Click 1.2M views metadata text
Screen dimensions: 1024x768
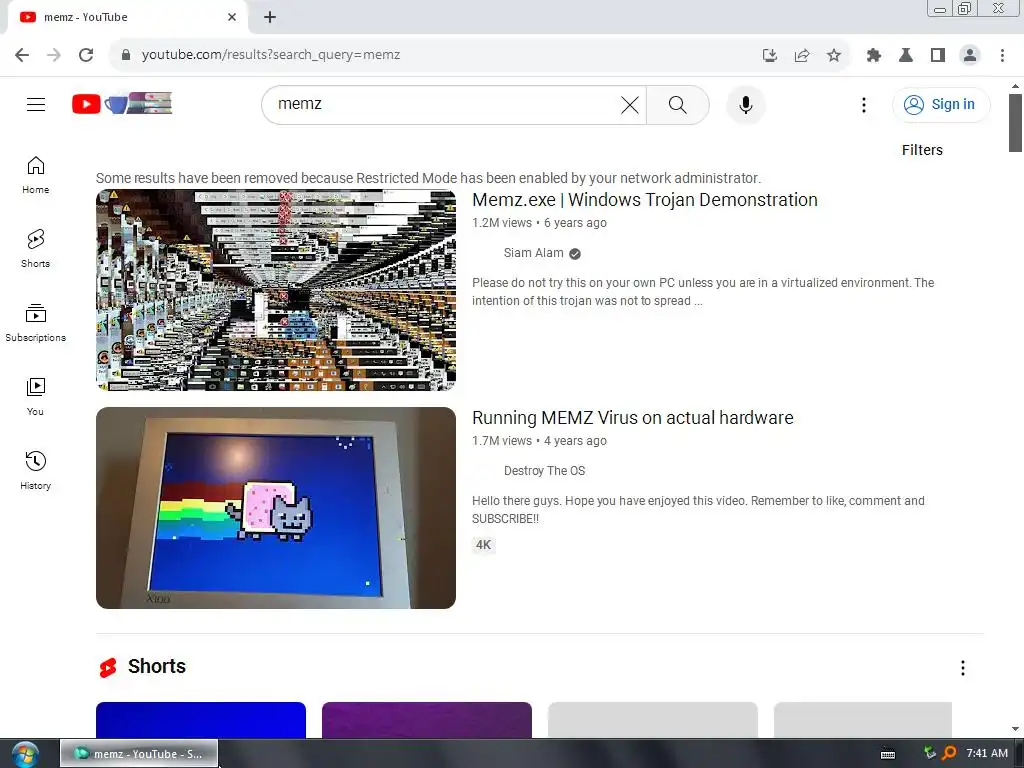(x=502, y=223)
